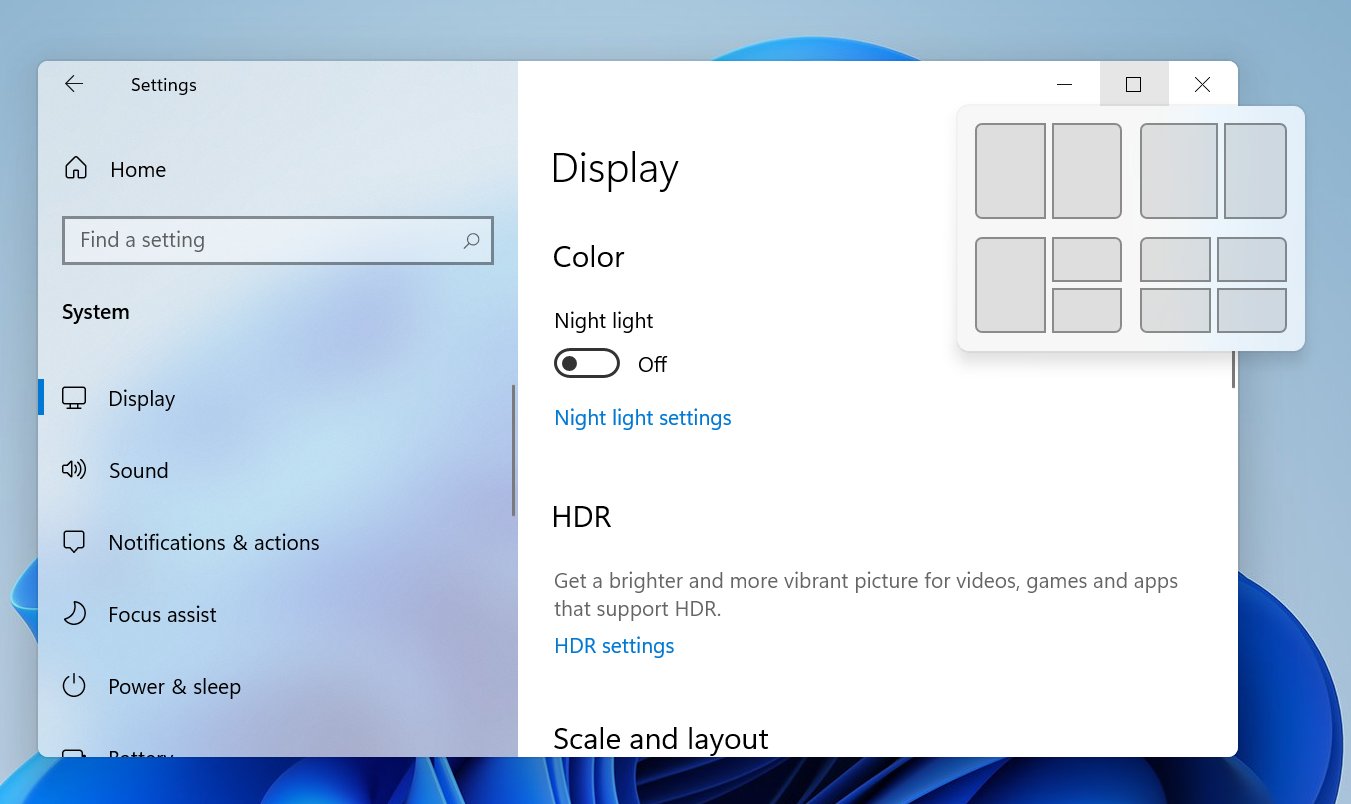The height and width of the screenshot is (804, 1351).
Task: Click the Notifications & actions icon
Action: (73, 541)
